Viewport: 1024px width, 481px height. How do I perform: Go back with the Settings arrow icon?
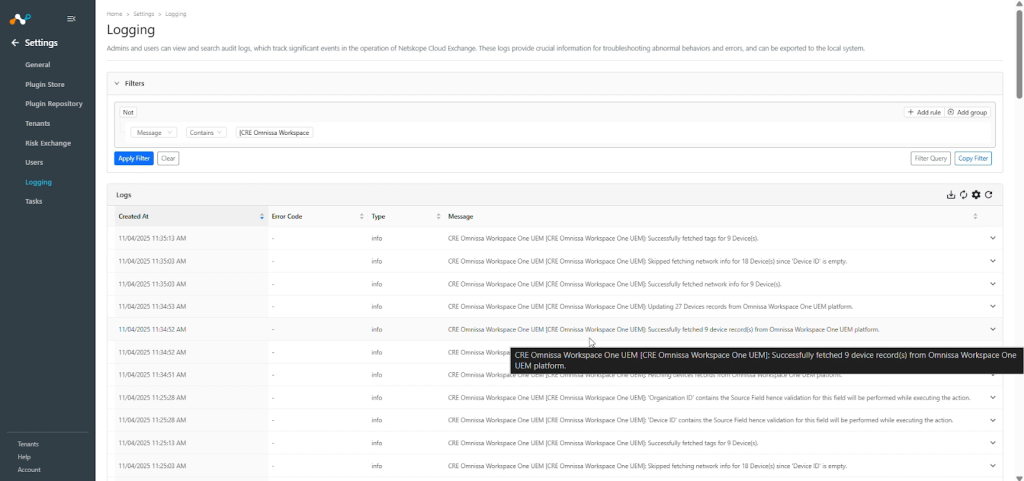[15, 43]
